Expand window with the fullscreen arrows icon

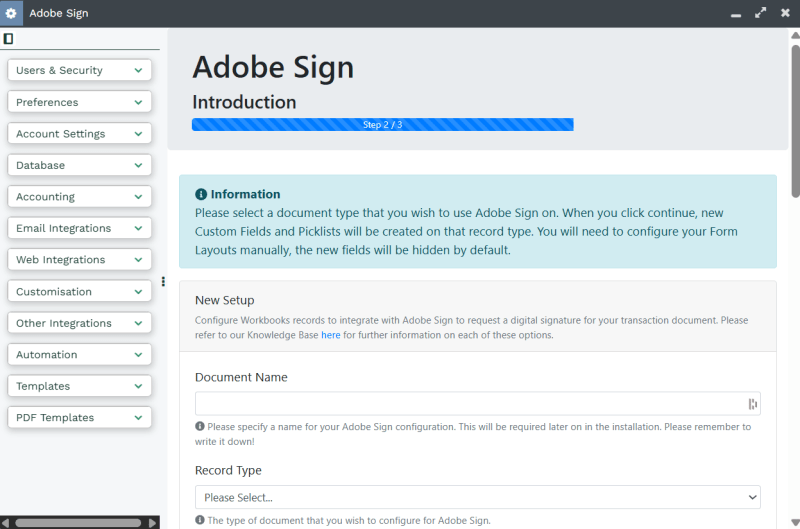click(760, 13)
